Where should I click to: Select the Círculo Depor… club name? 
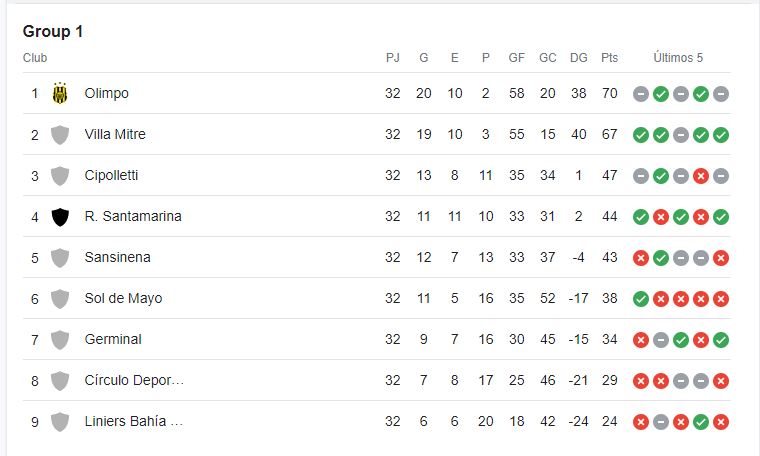134,380
